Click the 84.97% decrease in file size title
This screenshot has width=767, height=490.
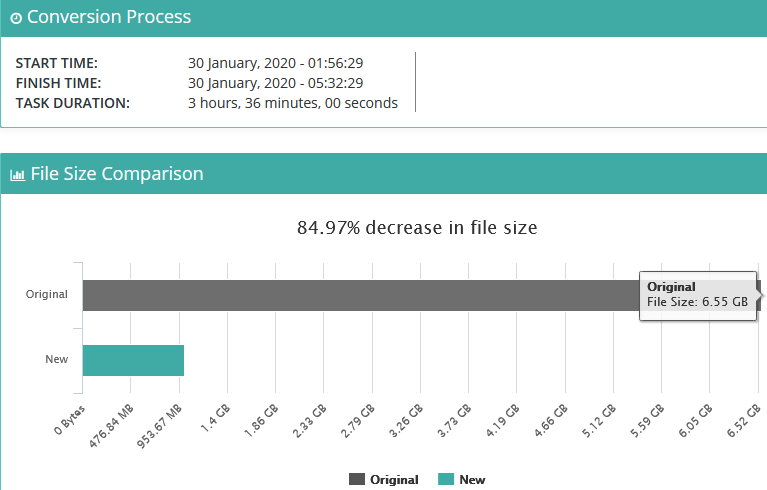pyautogui.click(x=417, y=228)
